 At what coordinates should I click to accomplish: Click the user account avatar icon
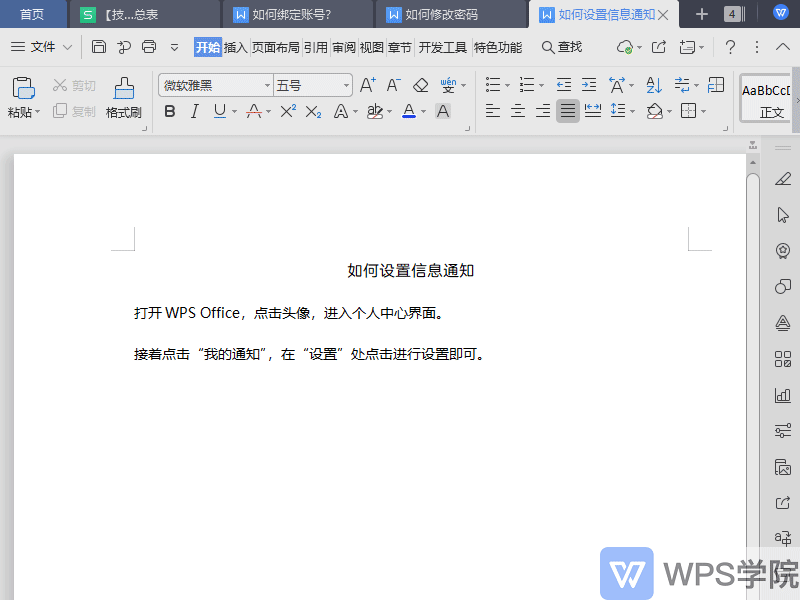pos(781,13)
